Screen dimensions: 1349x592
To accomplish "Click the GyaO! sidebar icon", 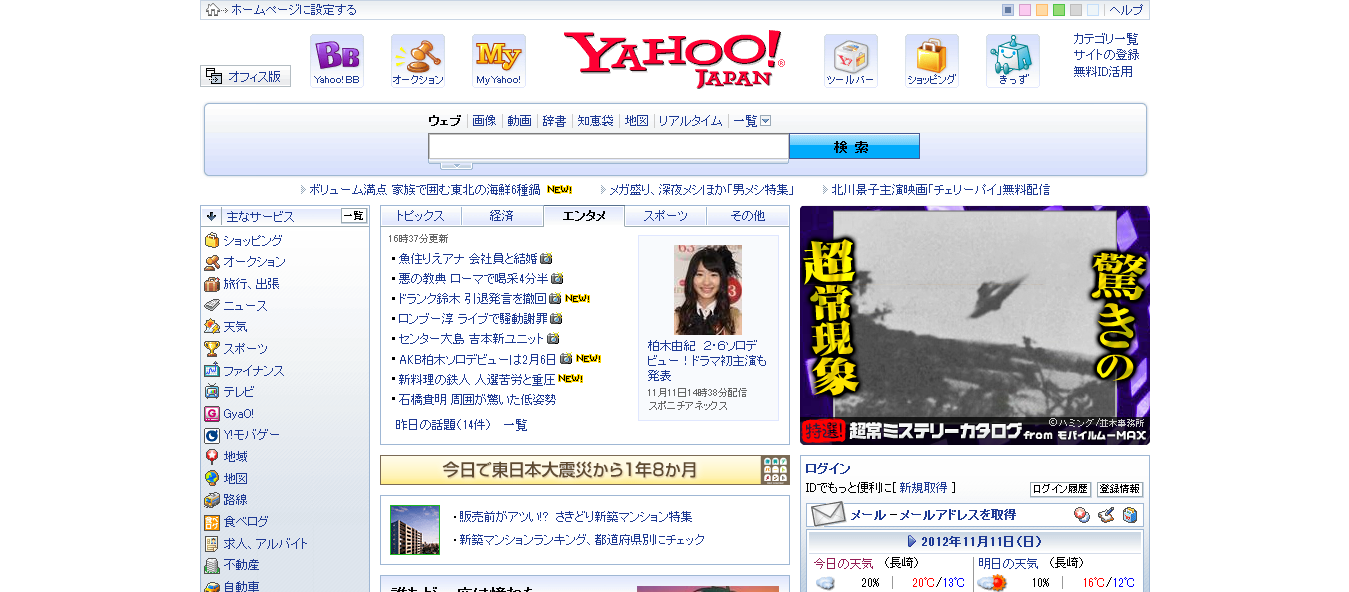I will 212,414.
